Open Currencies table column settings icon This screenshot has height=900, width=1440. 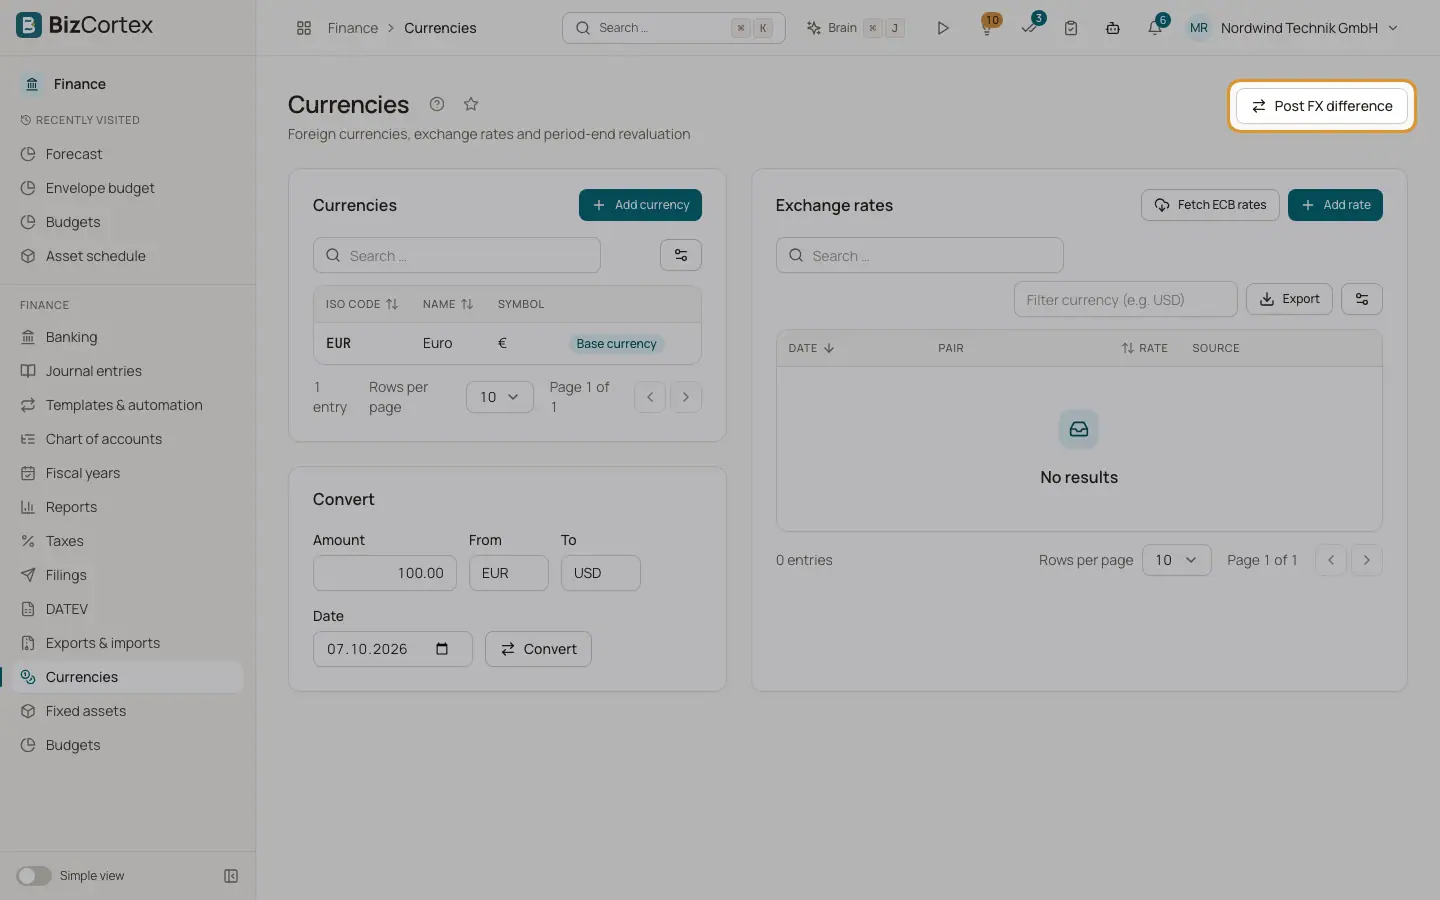pyautogui.click(x=681, y=255)
